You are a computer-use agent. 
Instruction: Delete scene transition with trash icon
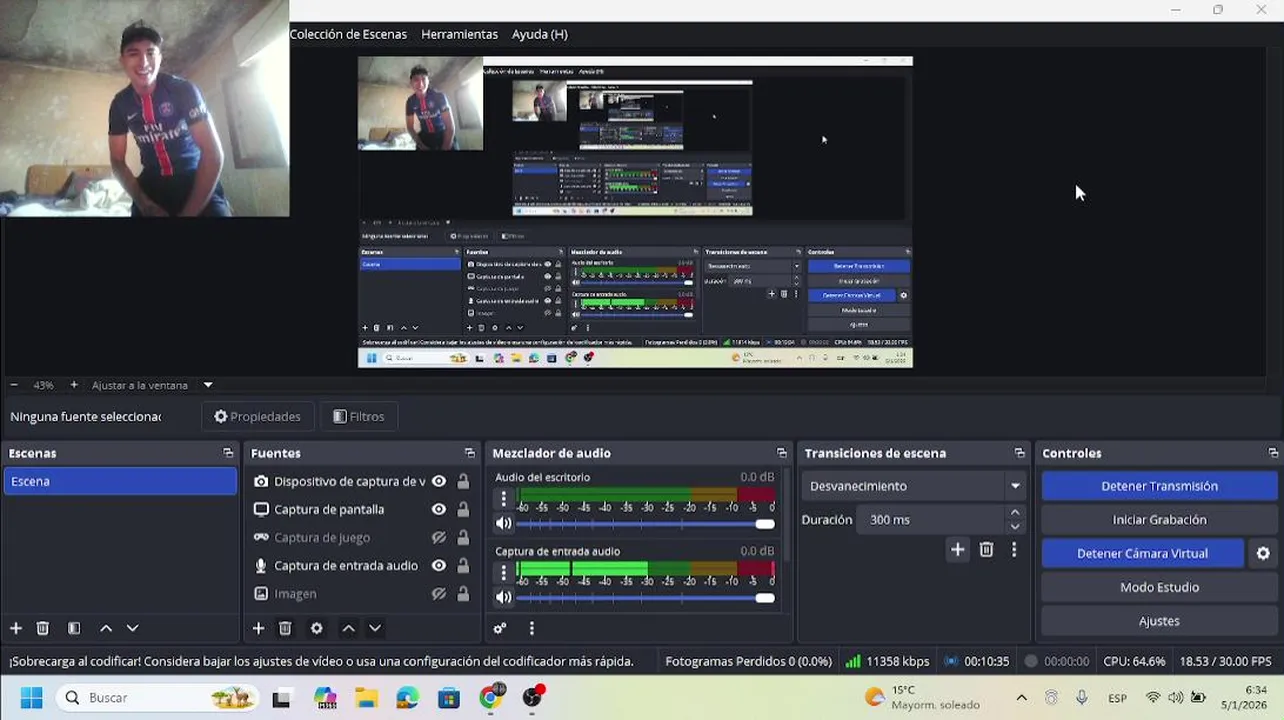tap(986, 549)
